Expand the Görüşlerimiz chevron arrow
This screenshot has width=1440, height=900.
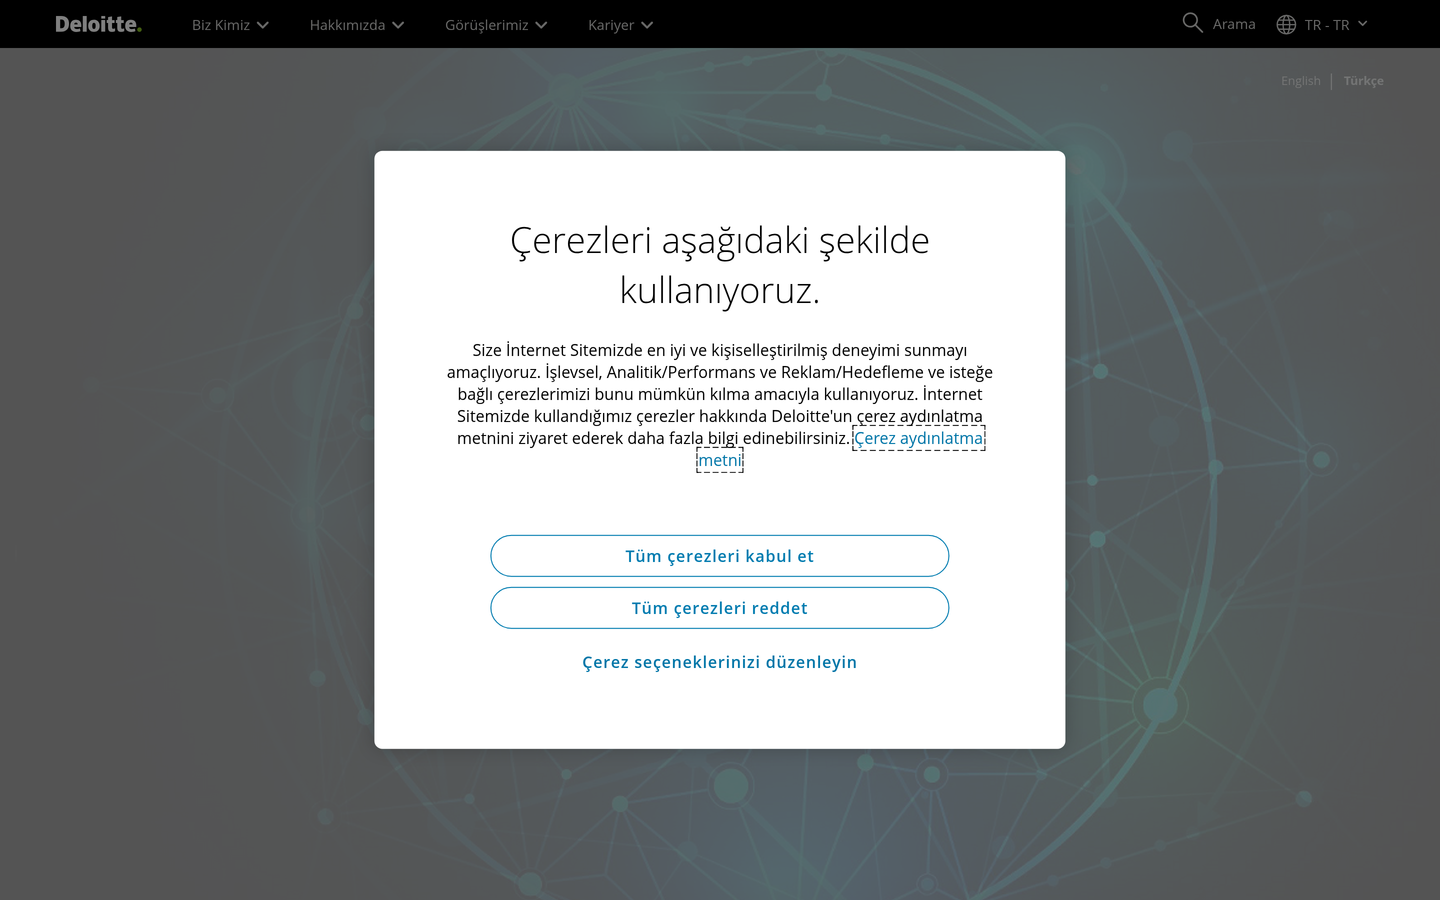[541, 25]
